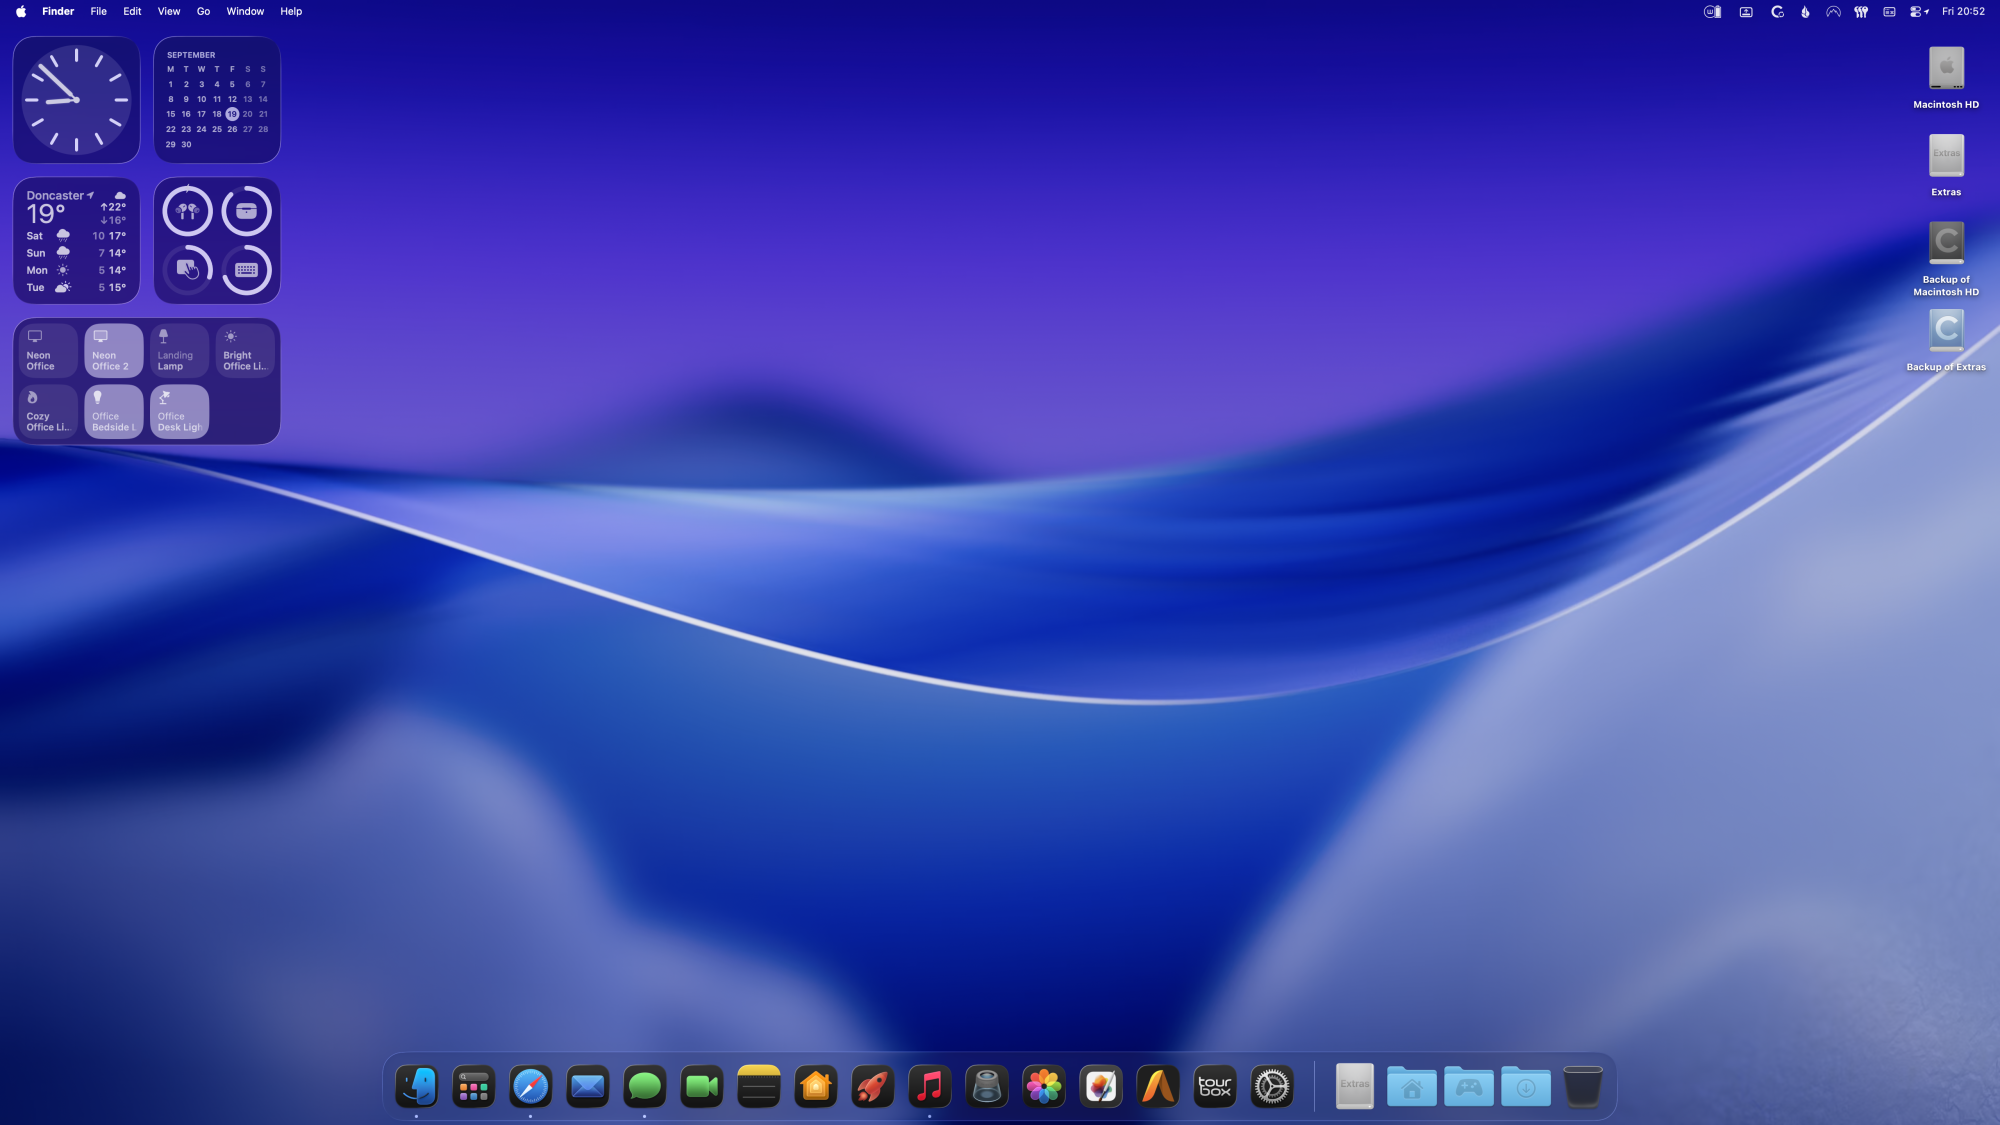Expand the home folder stack in Dock
This screenshot has height=1125, width=2000.
(1411, 1086)
